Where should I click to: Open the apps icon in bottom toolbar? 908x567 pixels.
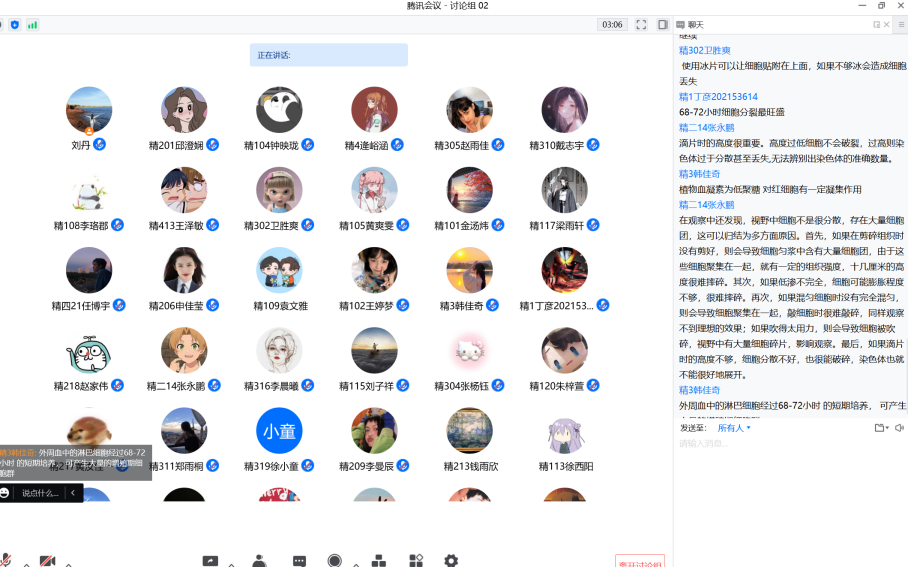(416, 561)
